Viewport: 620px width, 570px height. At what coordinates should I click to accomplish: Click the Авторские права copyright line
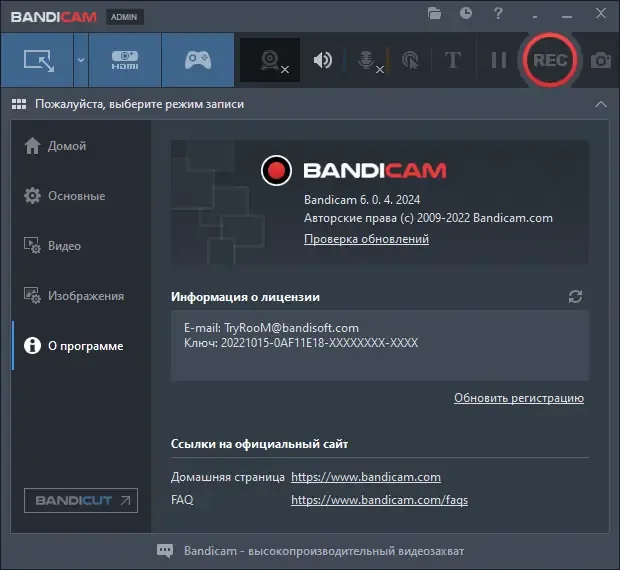[428, 218]
